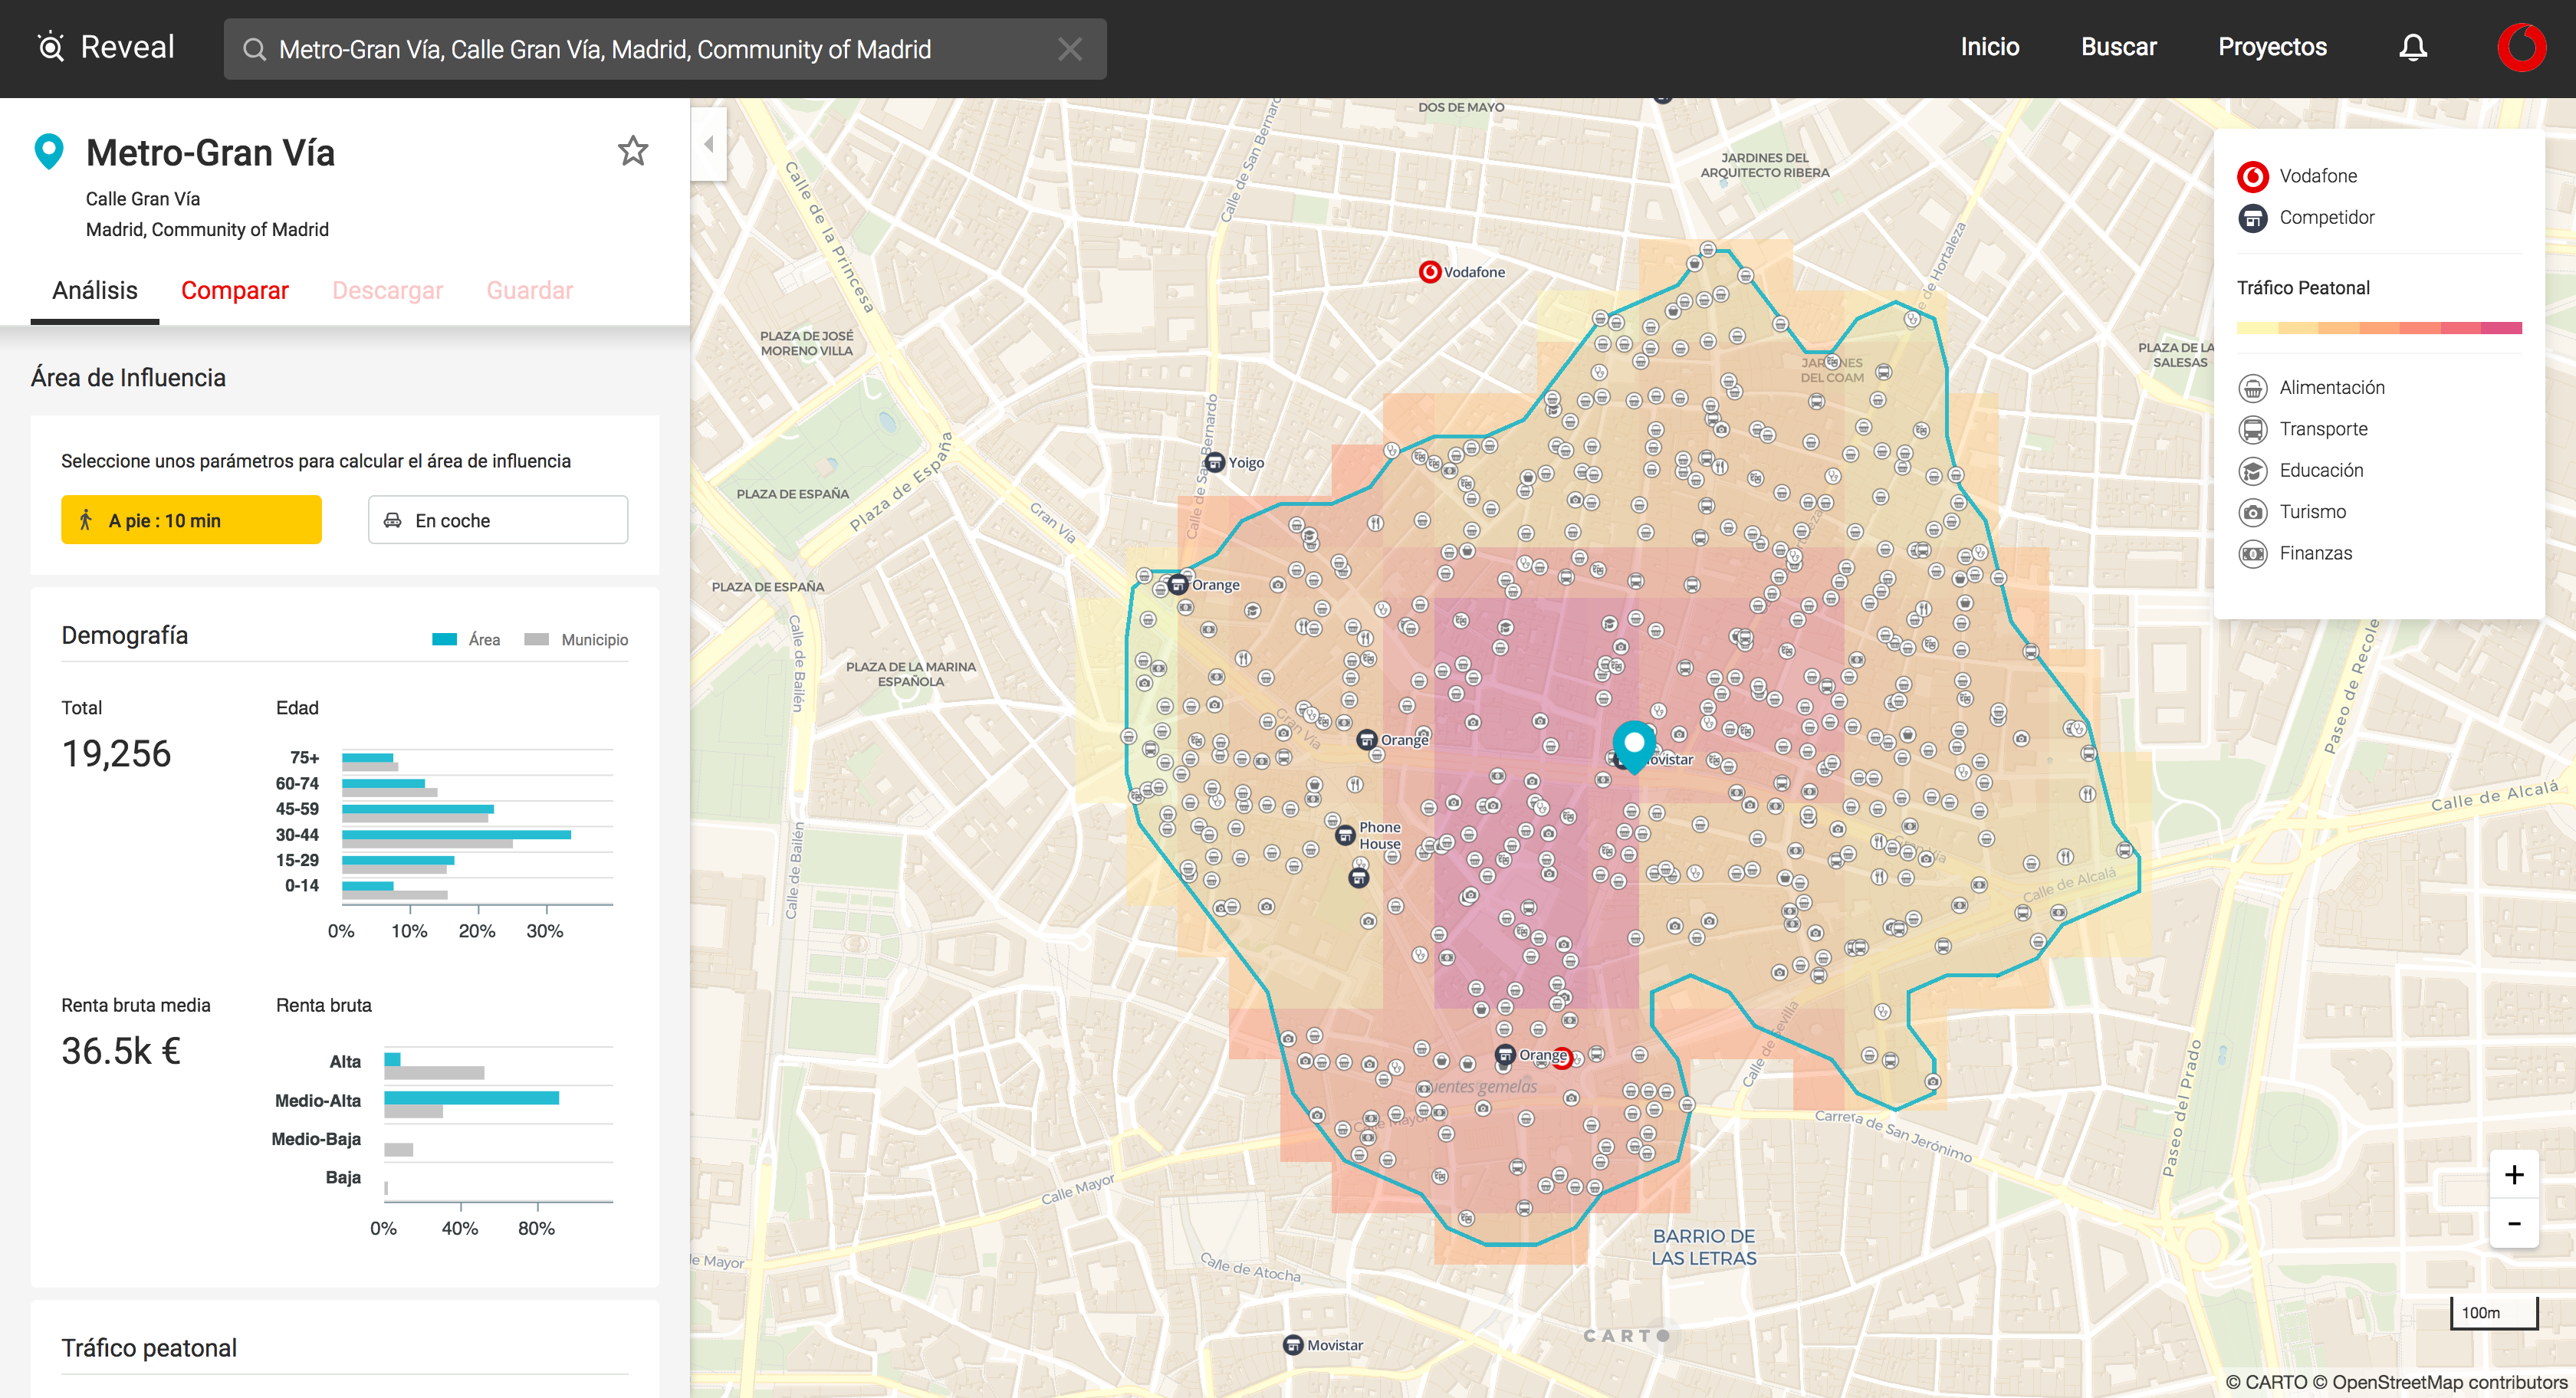Clear the search field with X

click(x=1069, y=49)
